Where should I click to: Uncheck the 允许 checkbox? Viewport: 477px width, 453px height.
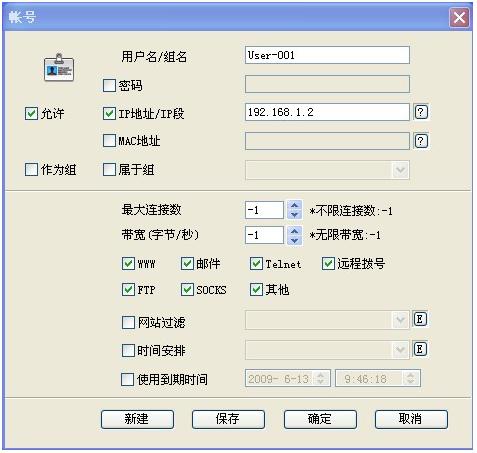31,114
